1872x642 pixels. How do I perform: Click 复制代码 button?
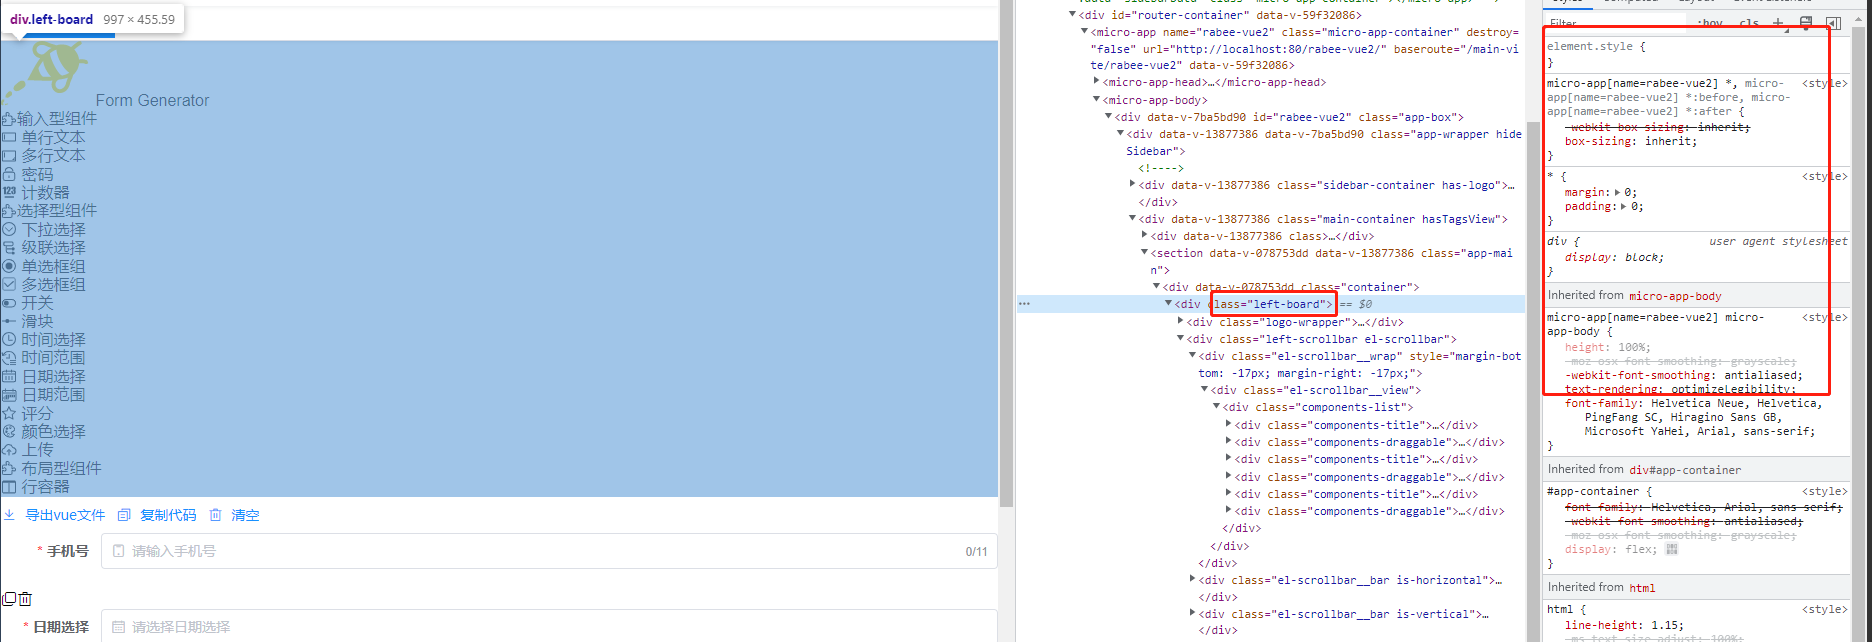coord(157,515)
